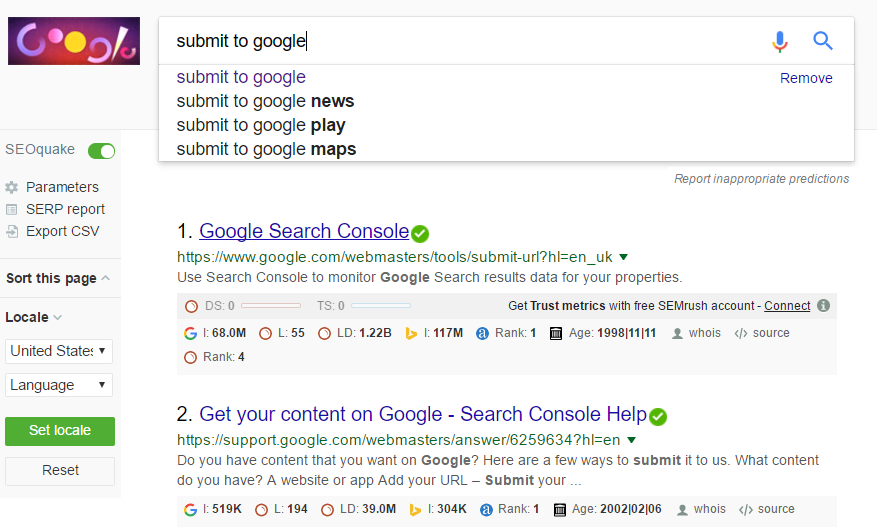Expand arrow next to submit-url result URL

click(x=624, y=257)
